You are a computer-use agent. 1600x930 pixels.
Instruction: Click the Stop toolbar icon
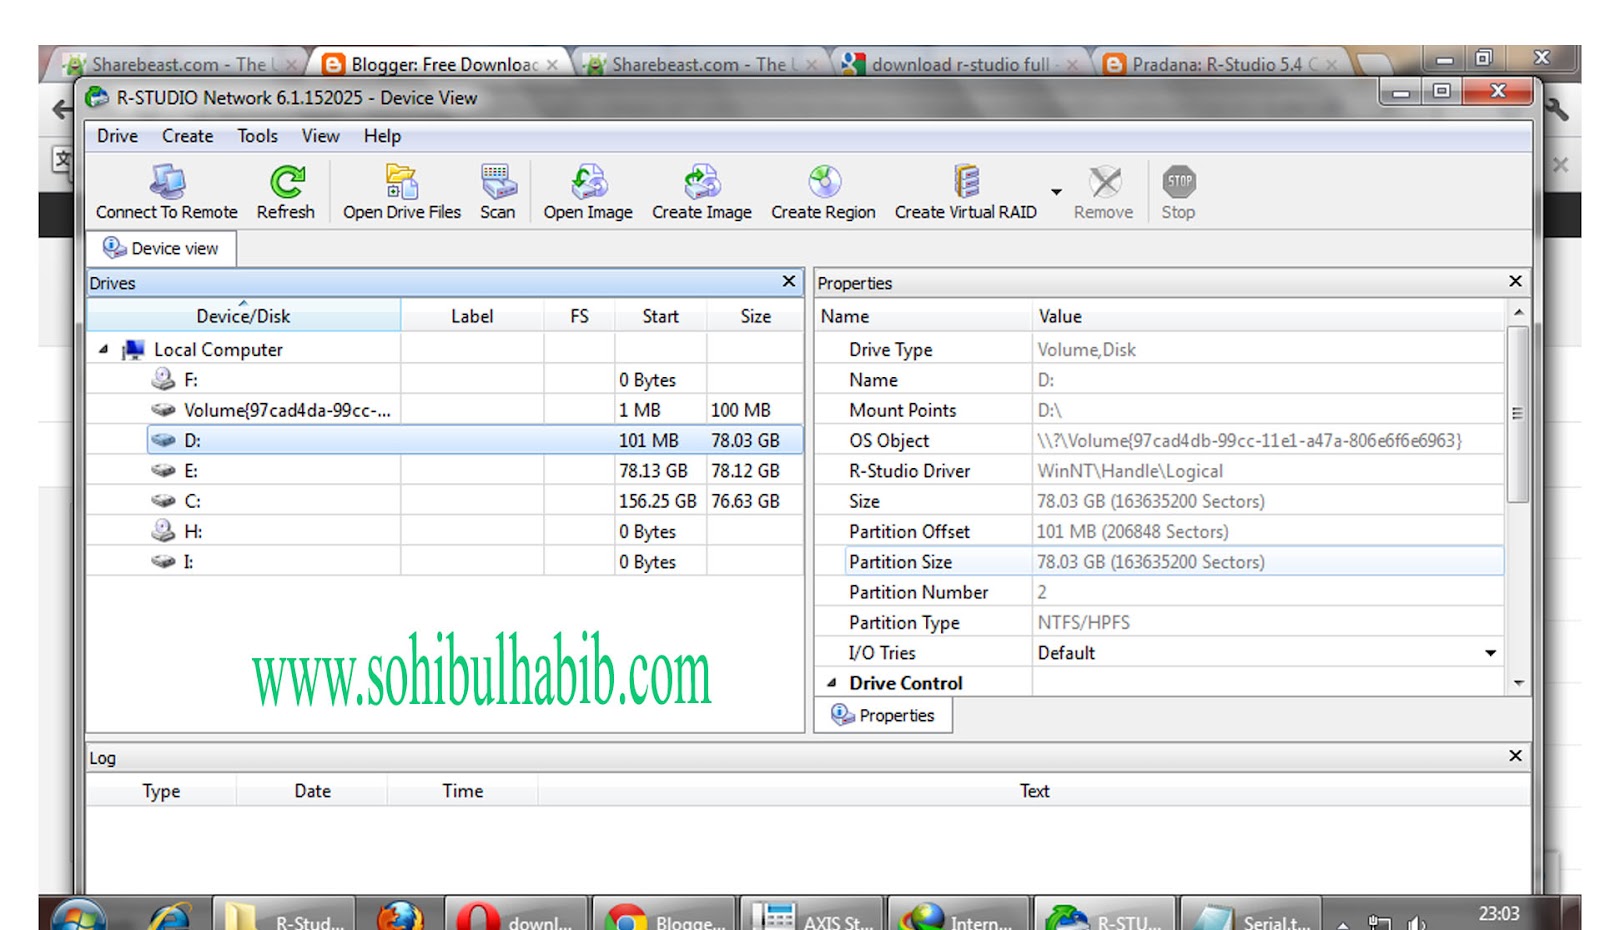(x=1179, y=192)
